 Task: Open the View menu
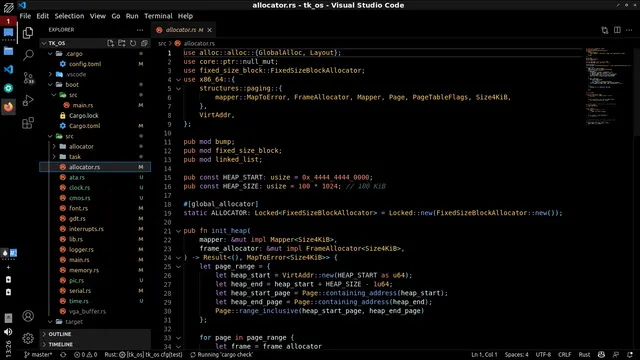coord(98,16)
